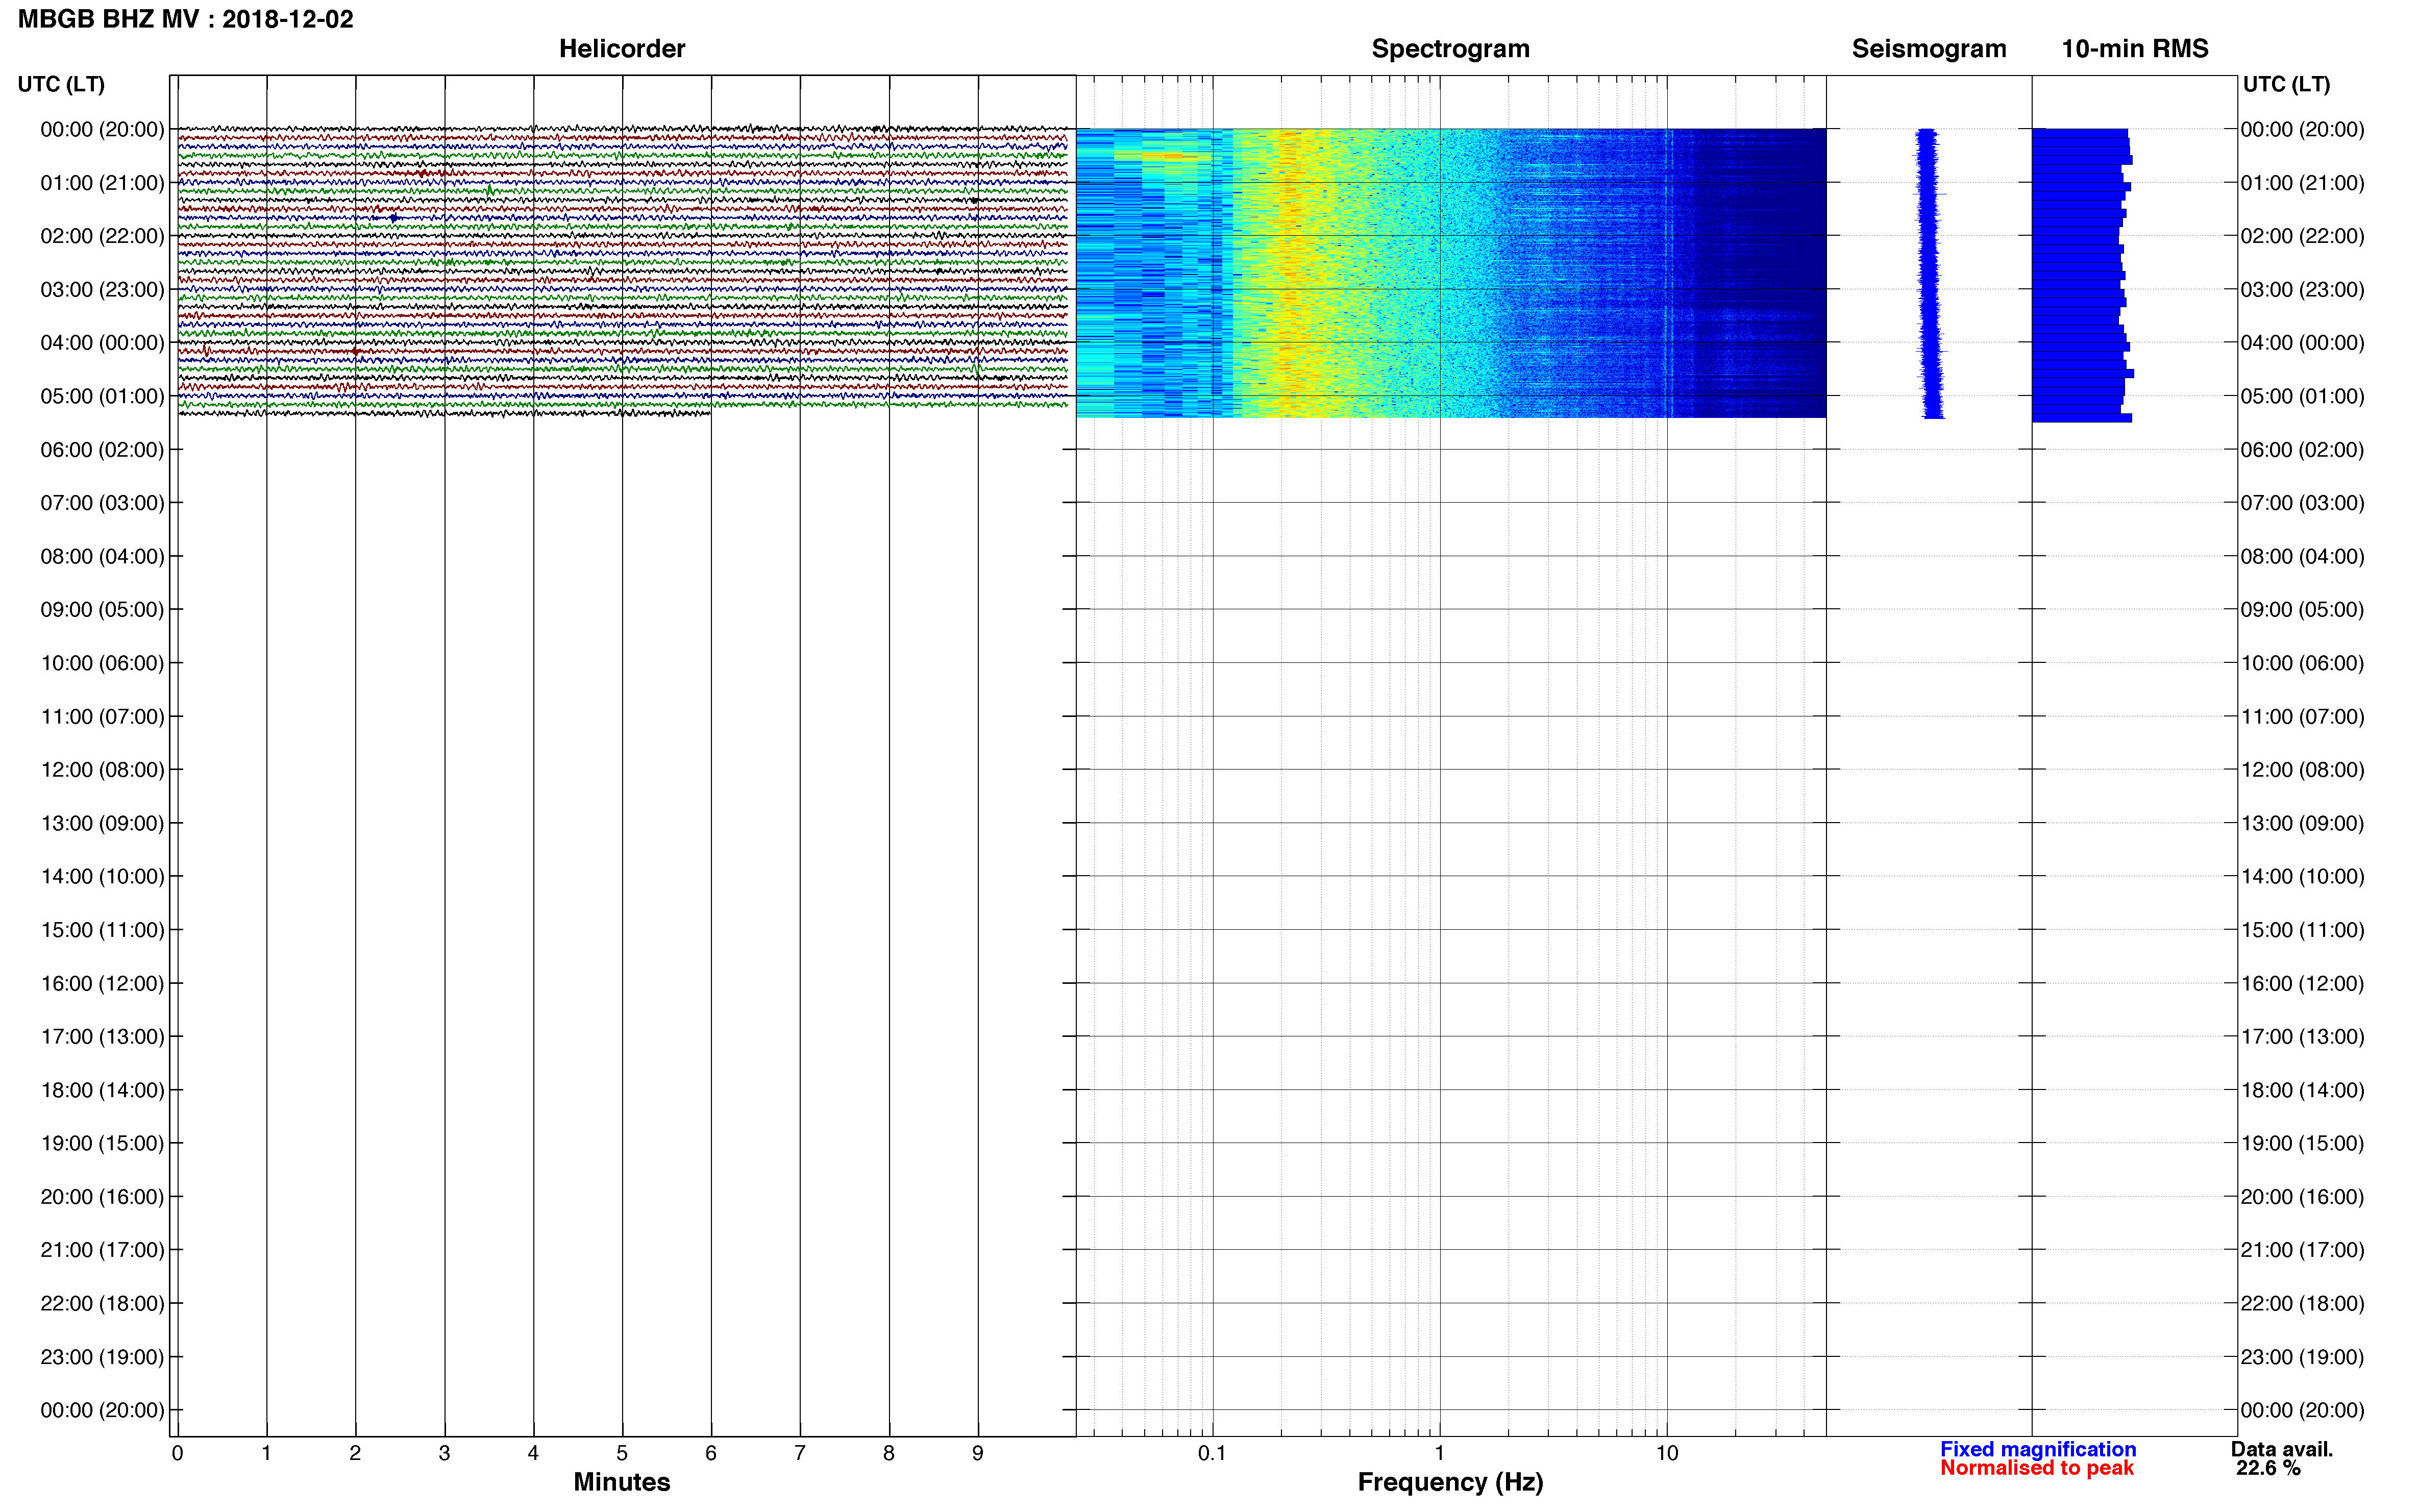The height and width of the screenshot is (1512, 2419).
Task: Click the right '05:00 (01:00)' time label
Action: pos(2303,396)
